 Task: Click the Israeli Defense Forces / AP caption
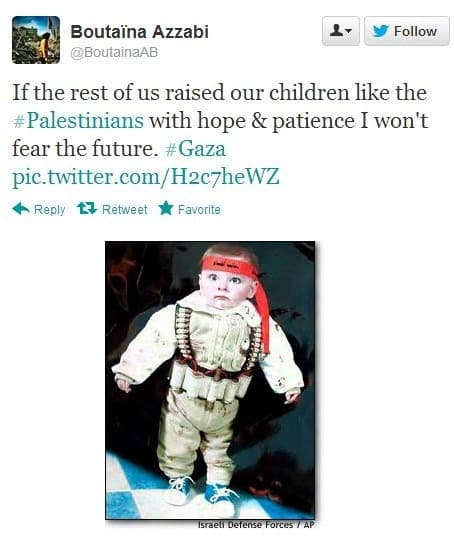tap(256, 525)
